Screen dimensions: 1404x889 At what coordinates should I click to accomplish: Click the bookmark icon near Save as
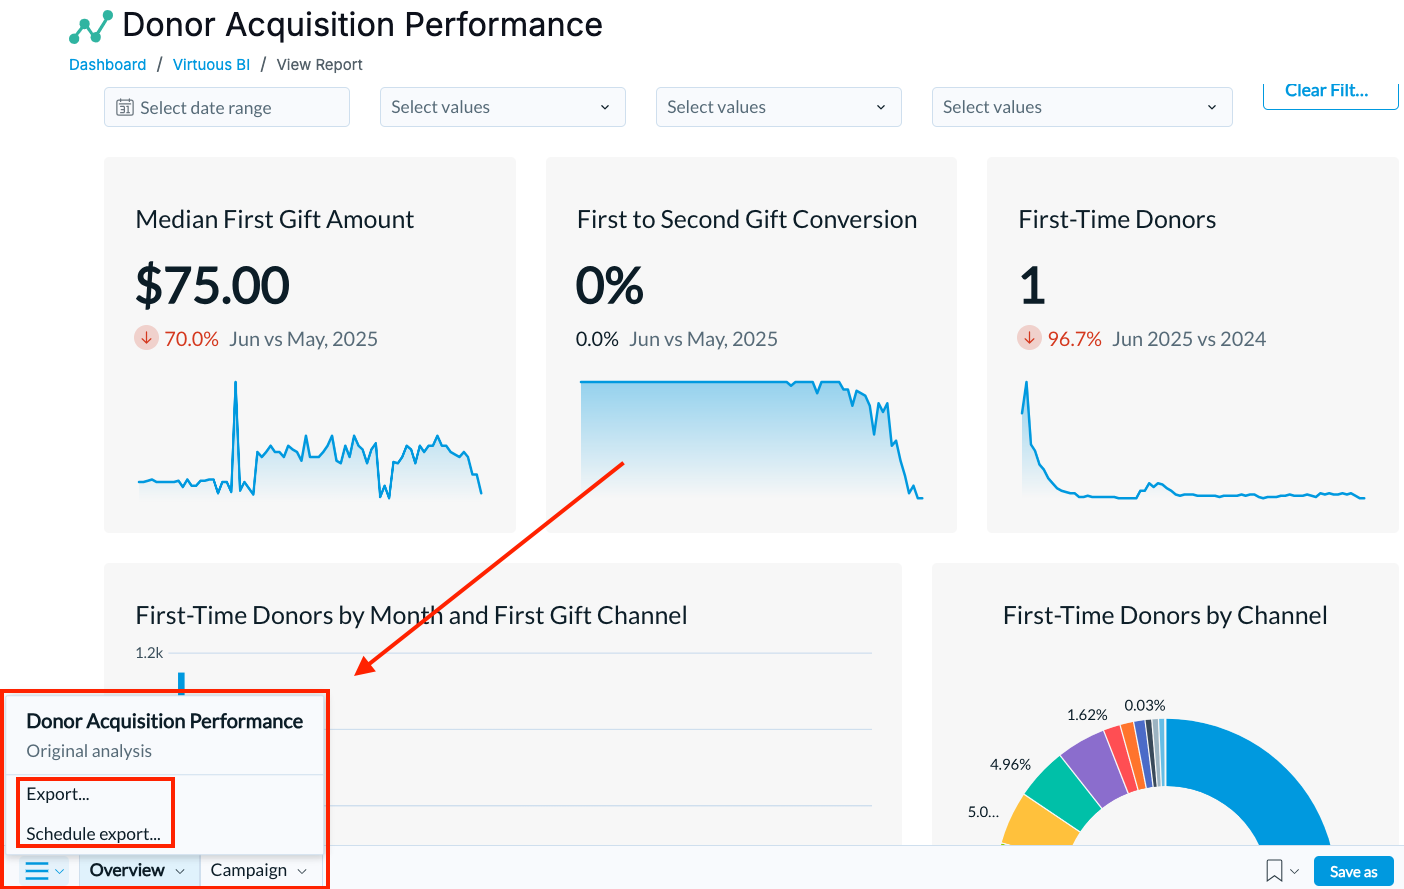(x=1274, y=871)
